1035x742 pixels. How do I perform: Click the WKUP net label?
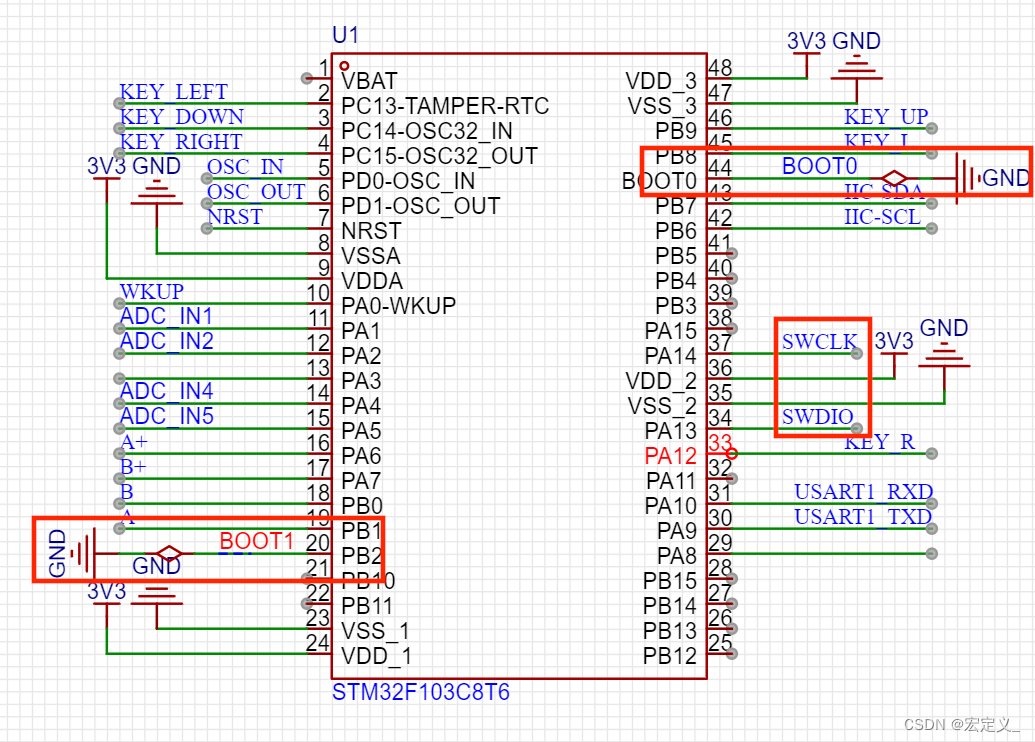[x=152, y=292]
